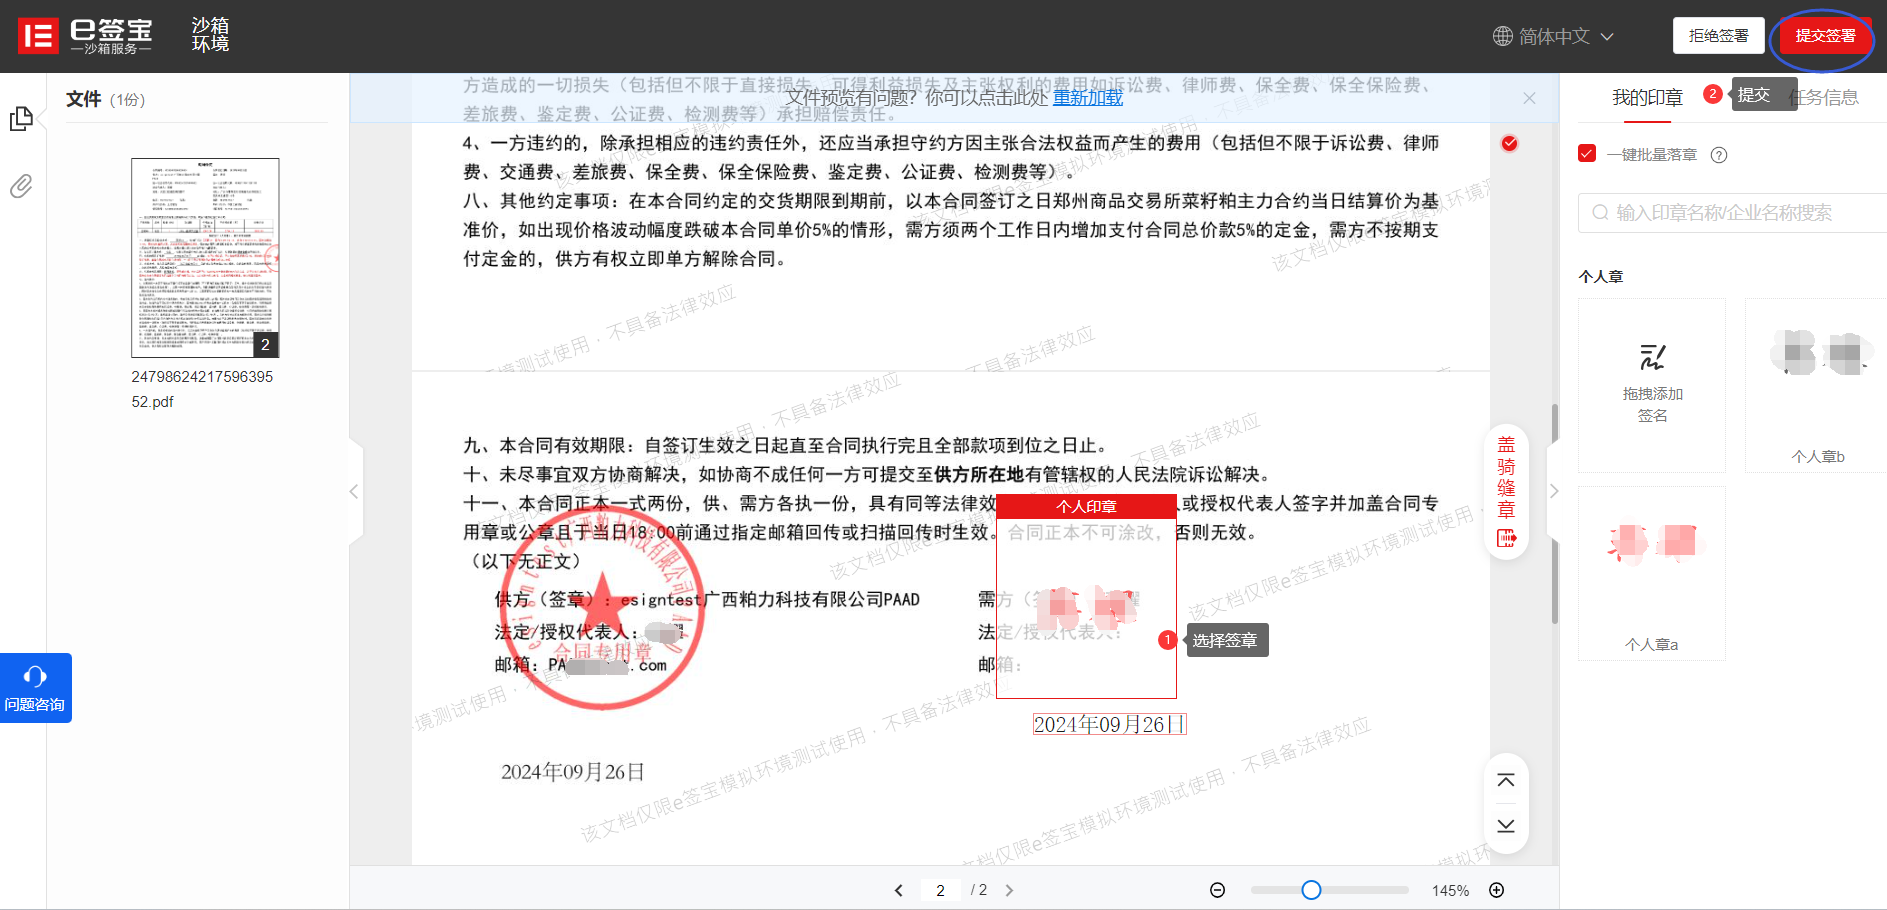The height and width of the screenshot is (910, 1887).
Task: Click the zoom slider handle
Action: (x=1311, y=890)
